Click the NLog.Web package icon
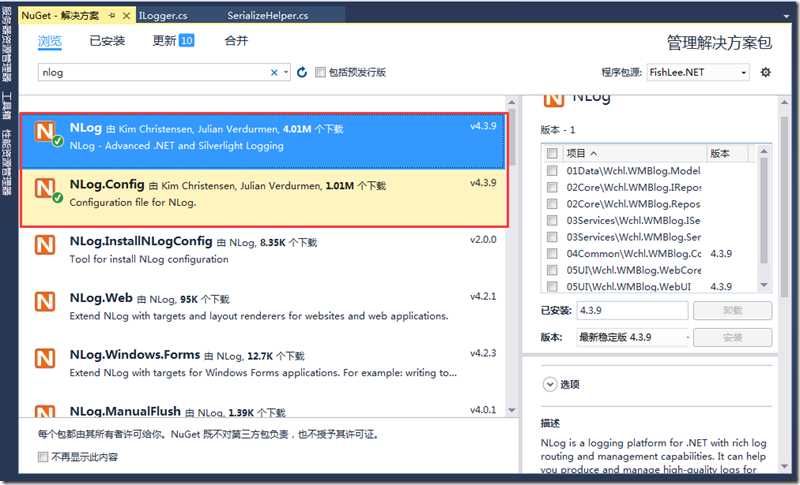This screenshot has width=800, height=485. tap(45, 301)
